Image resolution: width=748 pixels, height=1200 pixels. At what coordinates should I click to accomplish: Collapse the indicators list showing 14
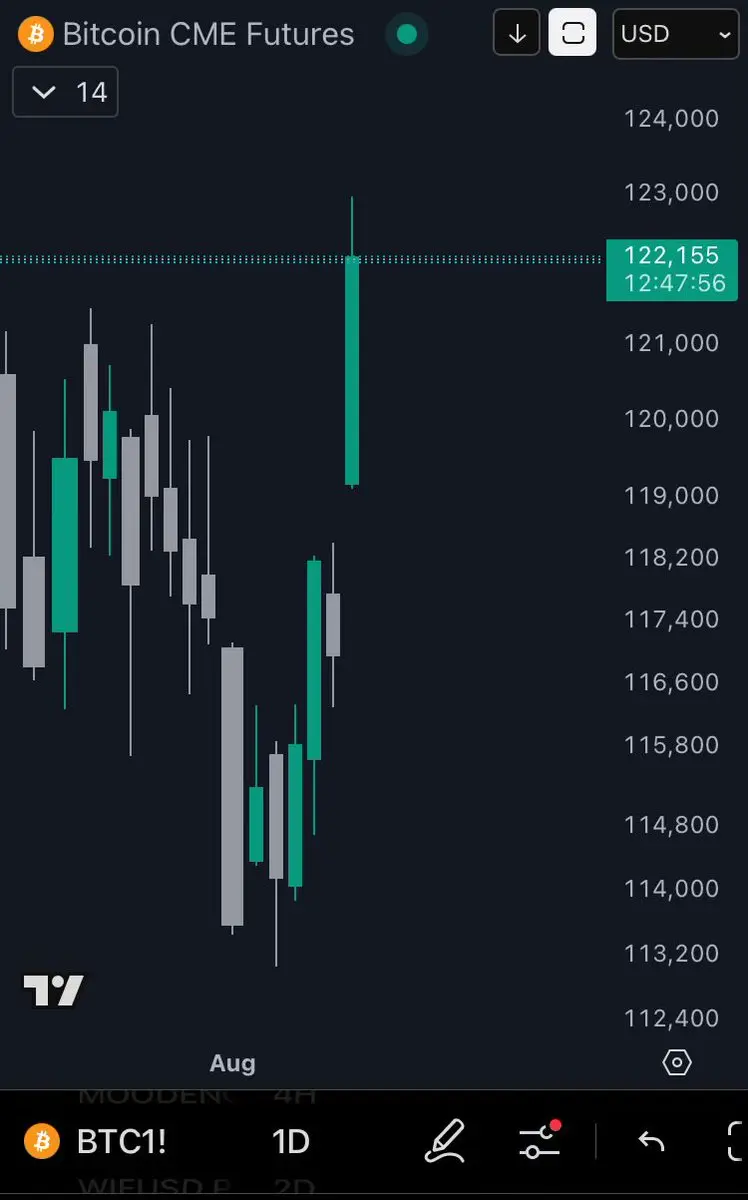pos(65,92)
